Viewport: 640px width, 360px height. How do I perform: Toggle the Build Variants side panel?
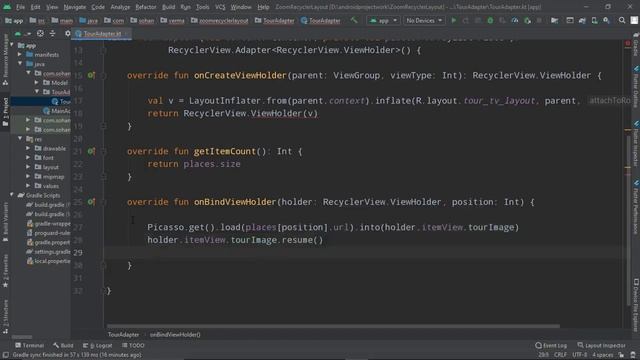tap(5, 222)
